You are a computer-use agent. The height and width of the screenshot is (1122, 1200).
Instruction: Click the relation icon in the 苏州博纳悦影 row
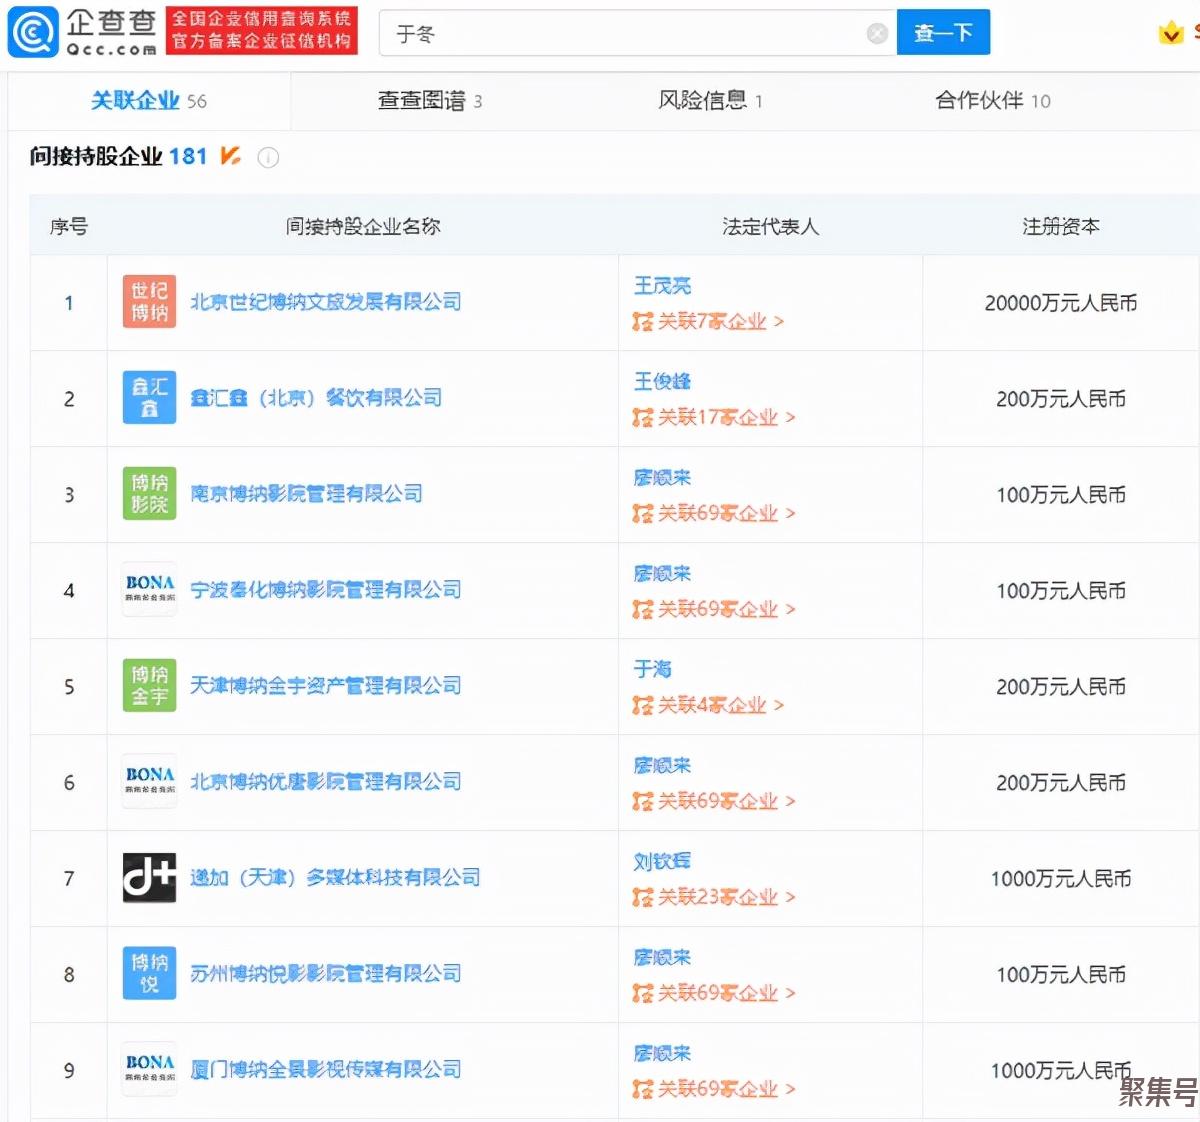click(642, 994)
